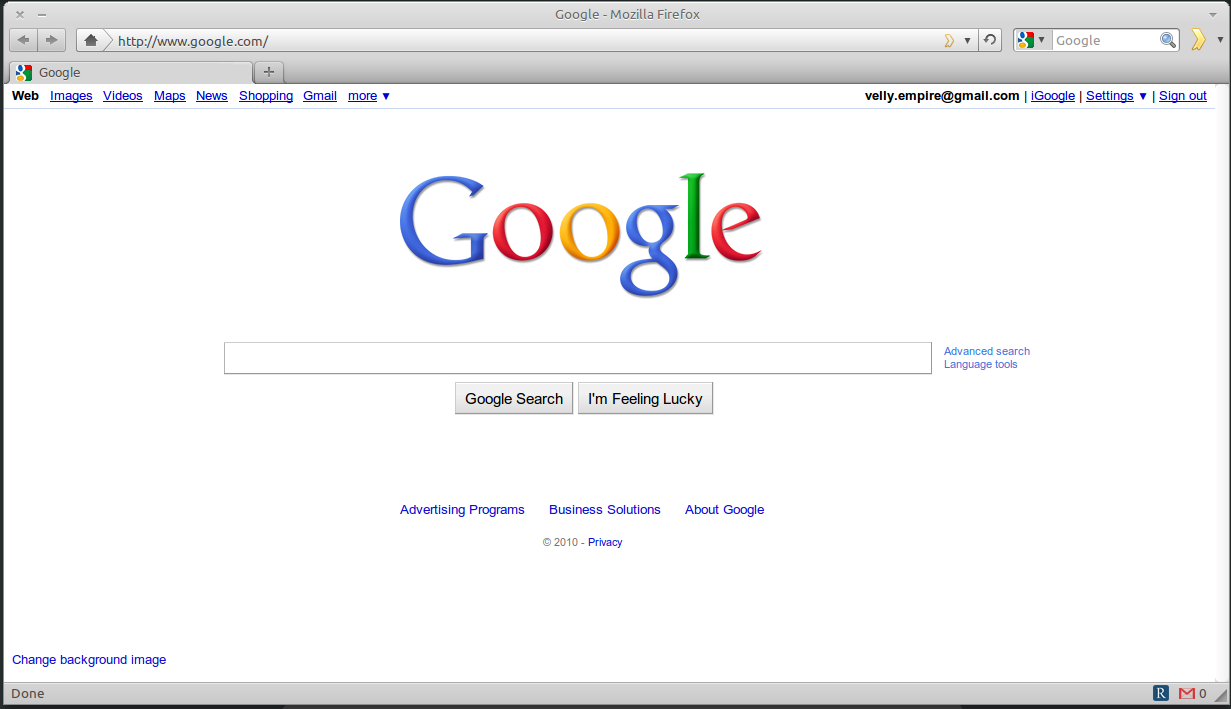This screenshot has width=1231, height=709.
Task: Open the dropdown arrow beside the yellow chevron
Action: (1220, 40)
